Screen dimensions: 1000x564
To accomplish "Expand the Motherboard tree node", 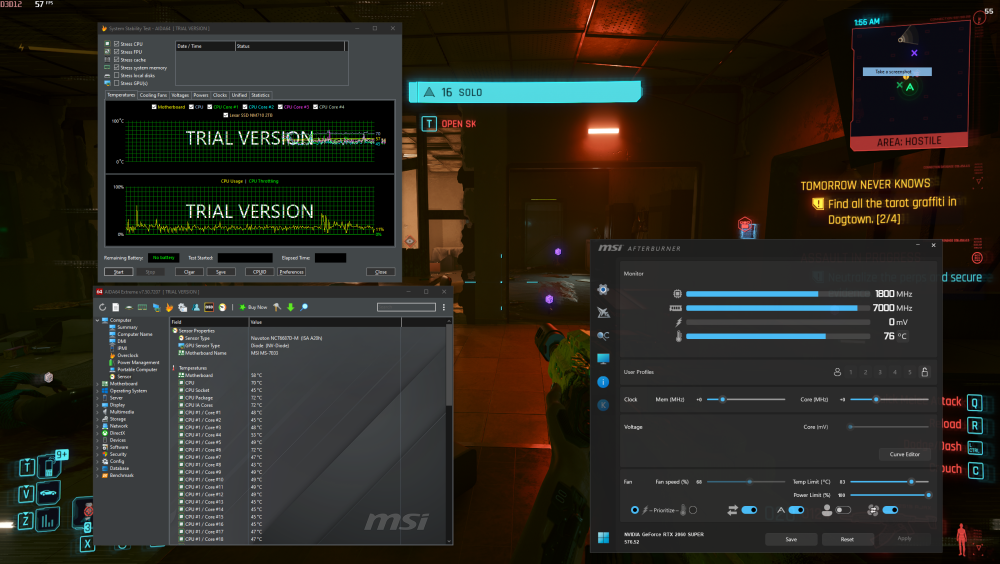I will click(98, 383).
